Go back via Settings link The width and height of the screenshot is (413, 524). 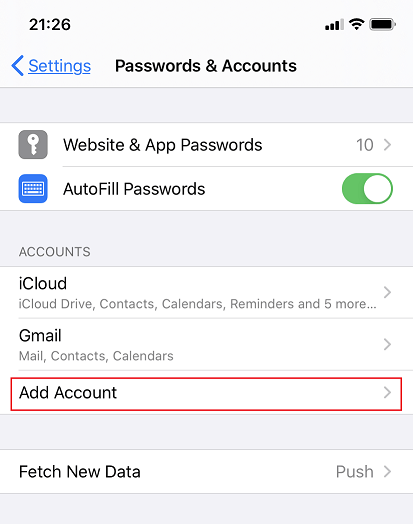[x=59, y=66]
